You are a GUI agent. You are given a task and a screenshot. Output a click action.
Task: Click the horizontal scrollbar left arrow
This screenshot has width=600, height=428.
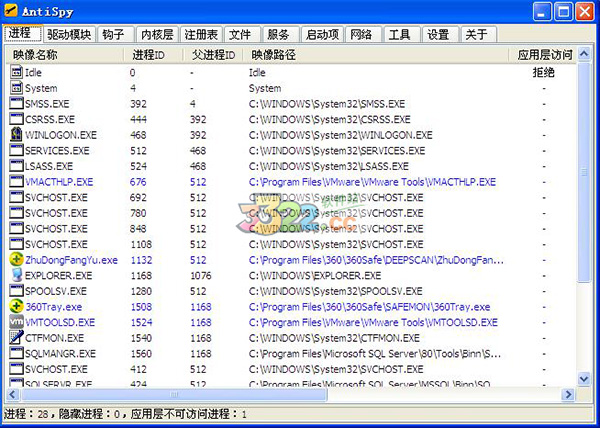(13, 394)
